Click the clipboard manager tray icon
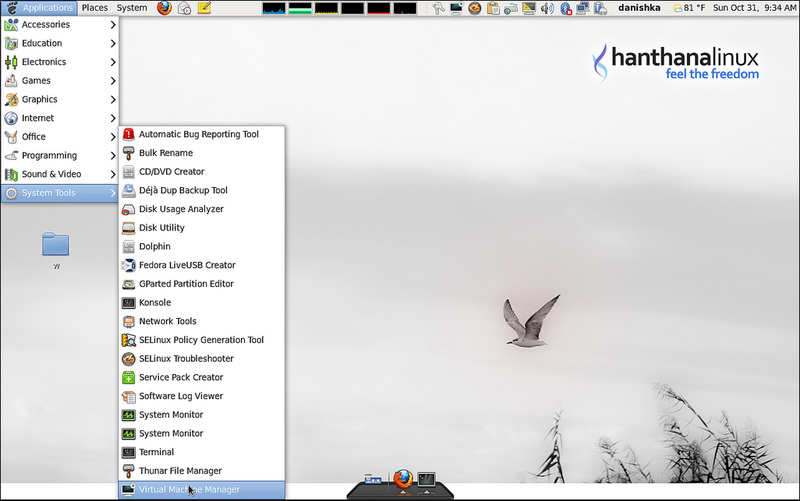 [493, 8]
